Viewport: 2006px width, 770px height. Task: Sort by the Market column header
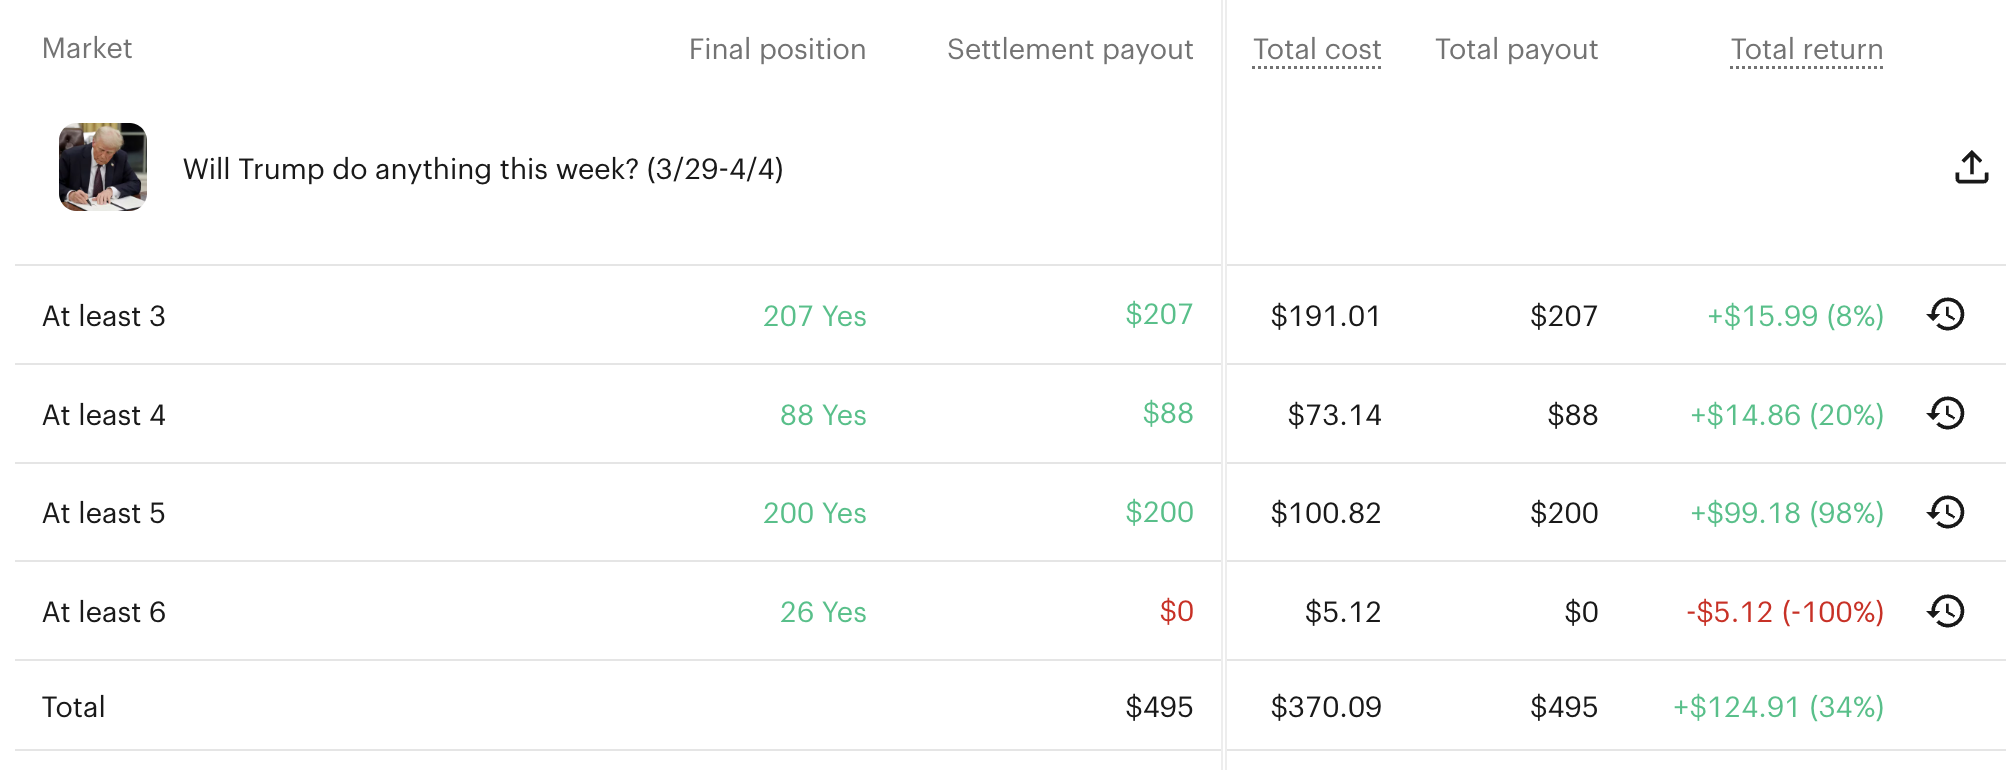tap(87, 48)
